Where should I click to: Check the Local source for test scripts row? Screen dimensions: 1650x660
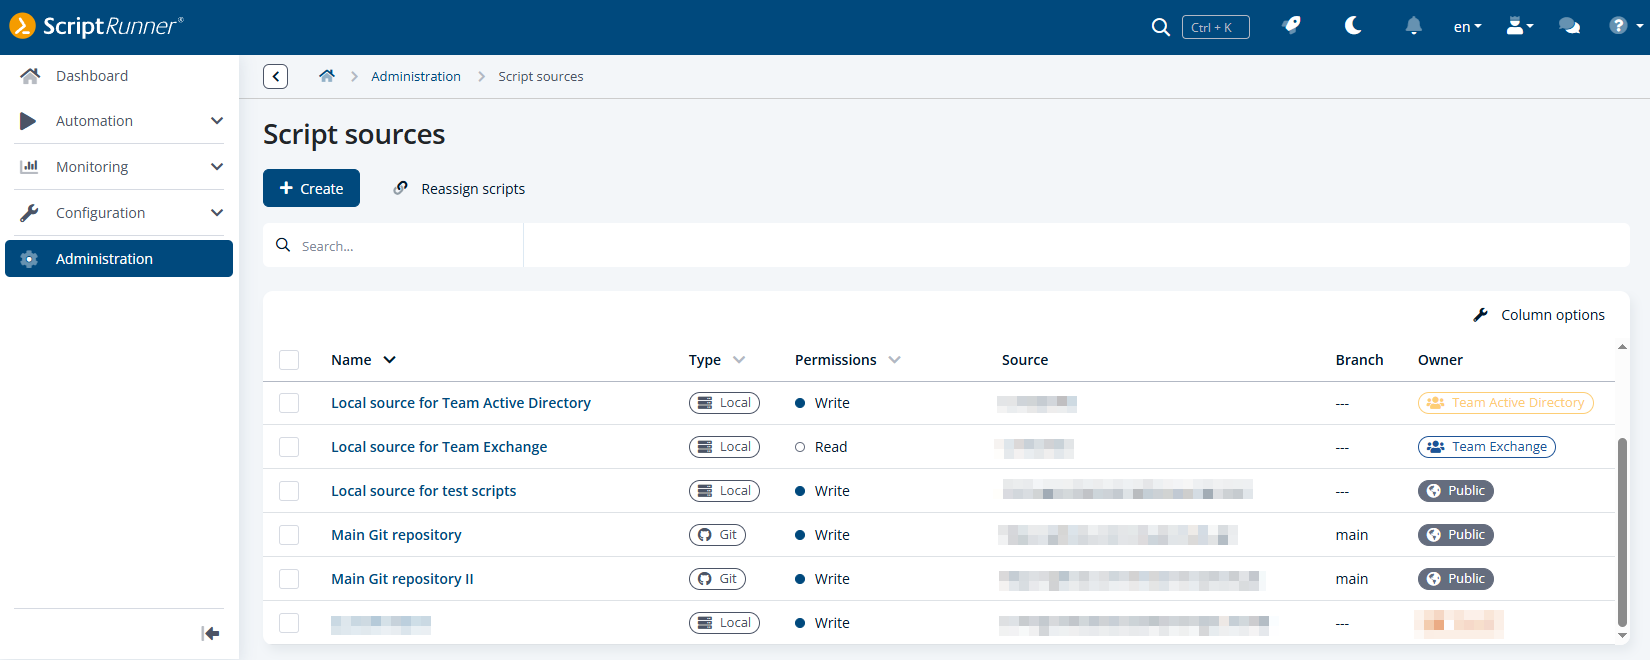coord(289,491)
